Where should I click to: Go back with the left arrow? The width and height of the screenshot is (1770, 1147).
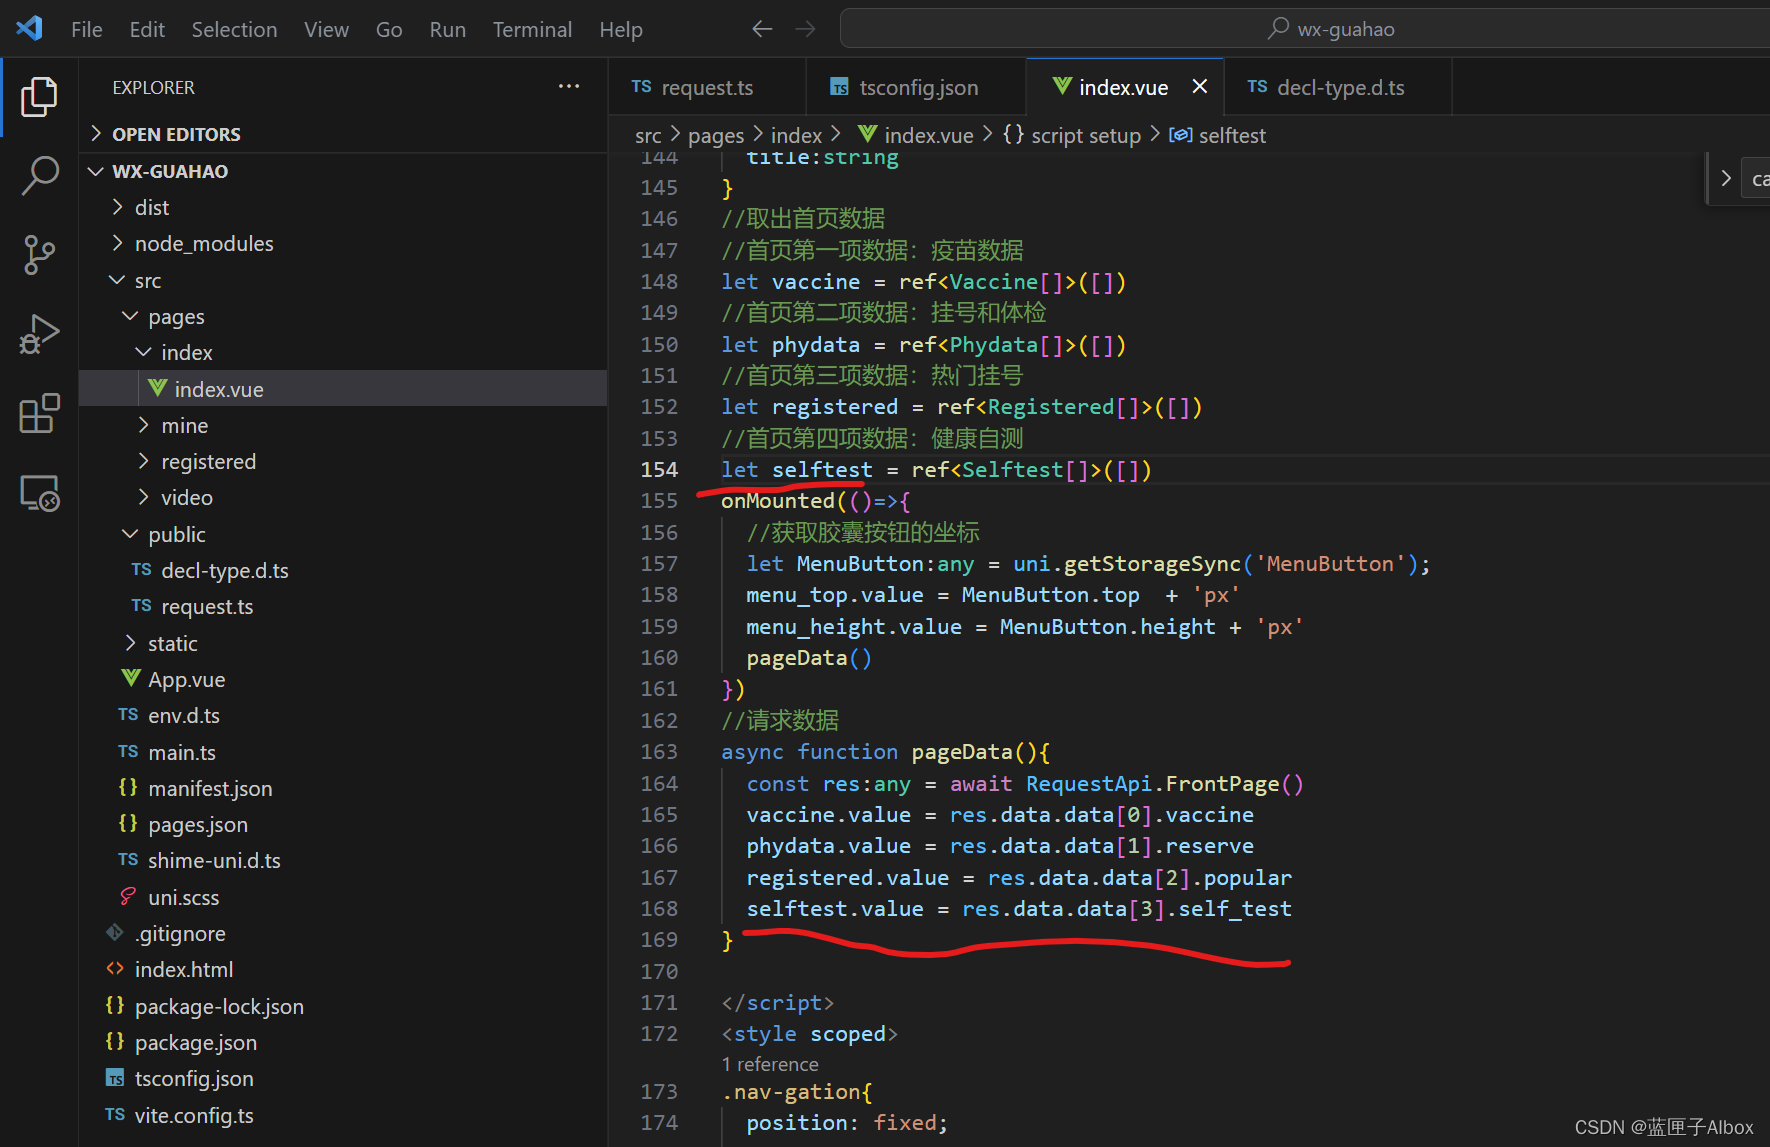click(762, 29)
